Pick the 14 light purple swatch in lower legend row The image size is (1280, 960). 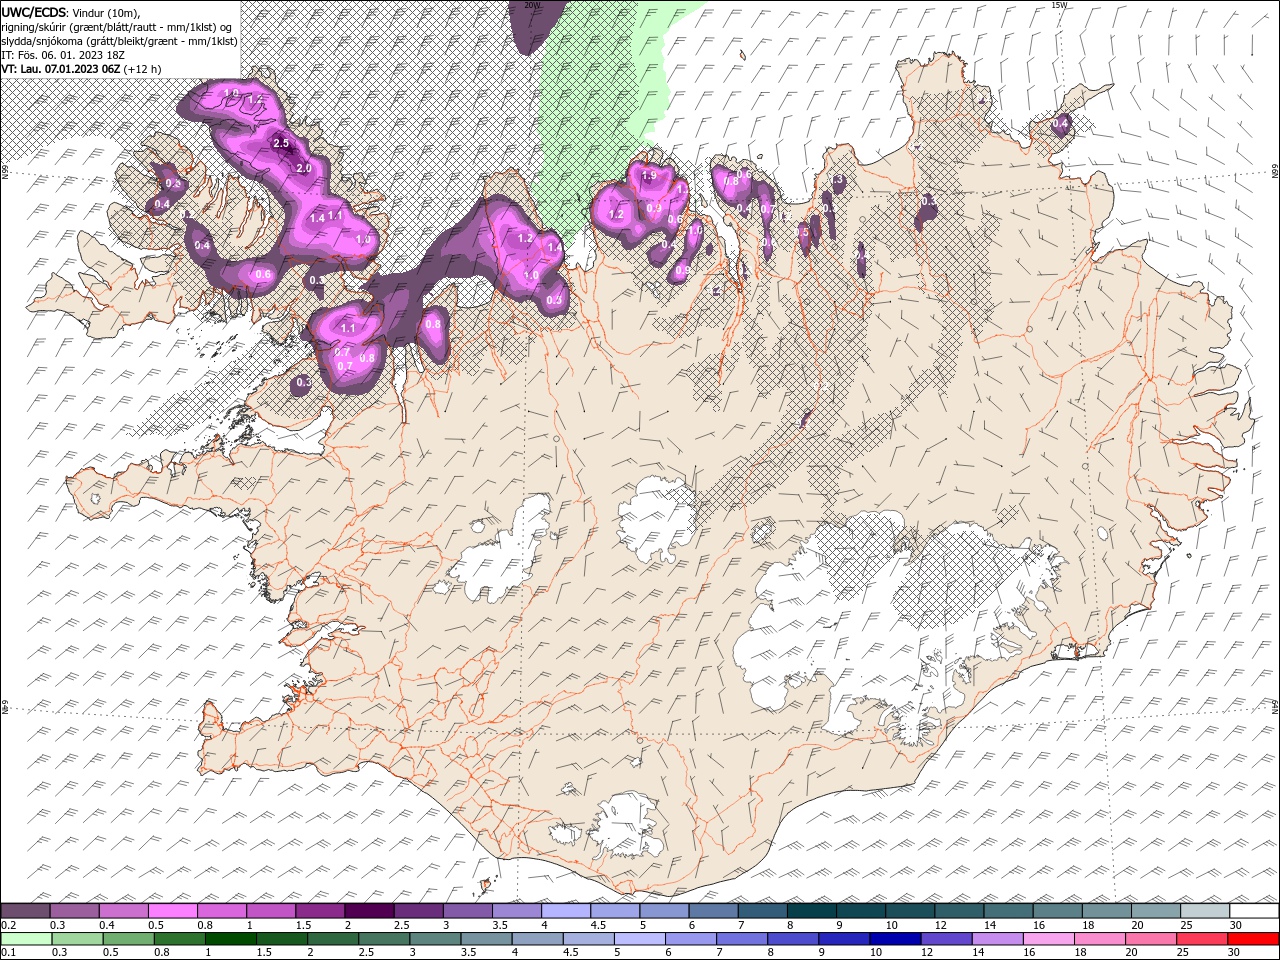(x=998, y=939)
